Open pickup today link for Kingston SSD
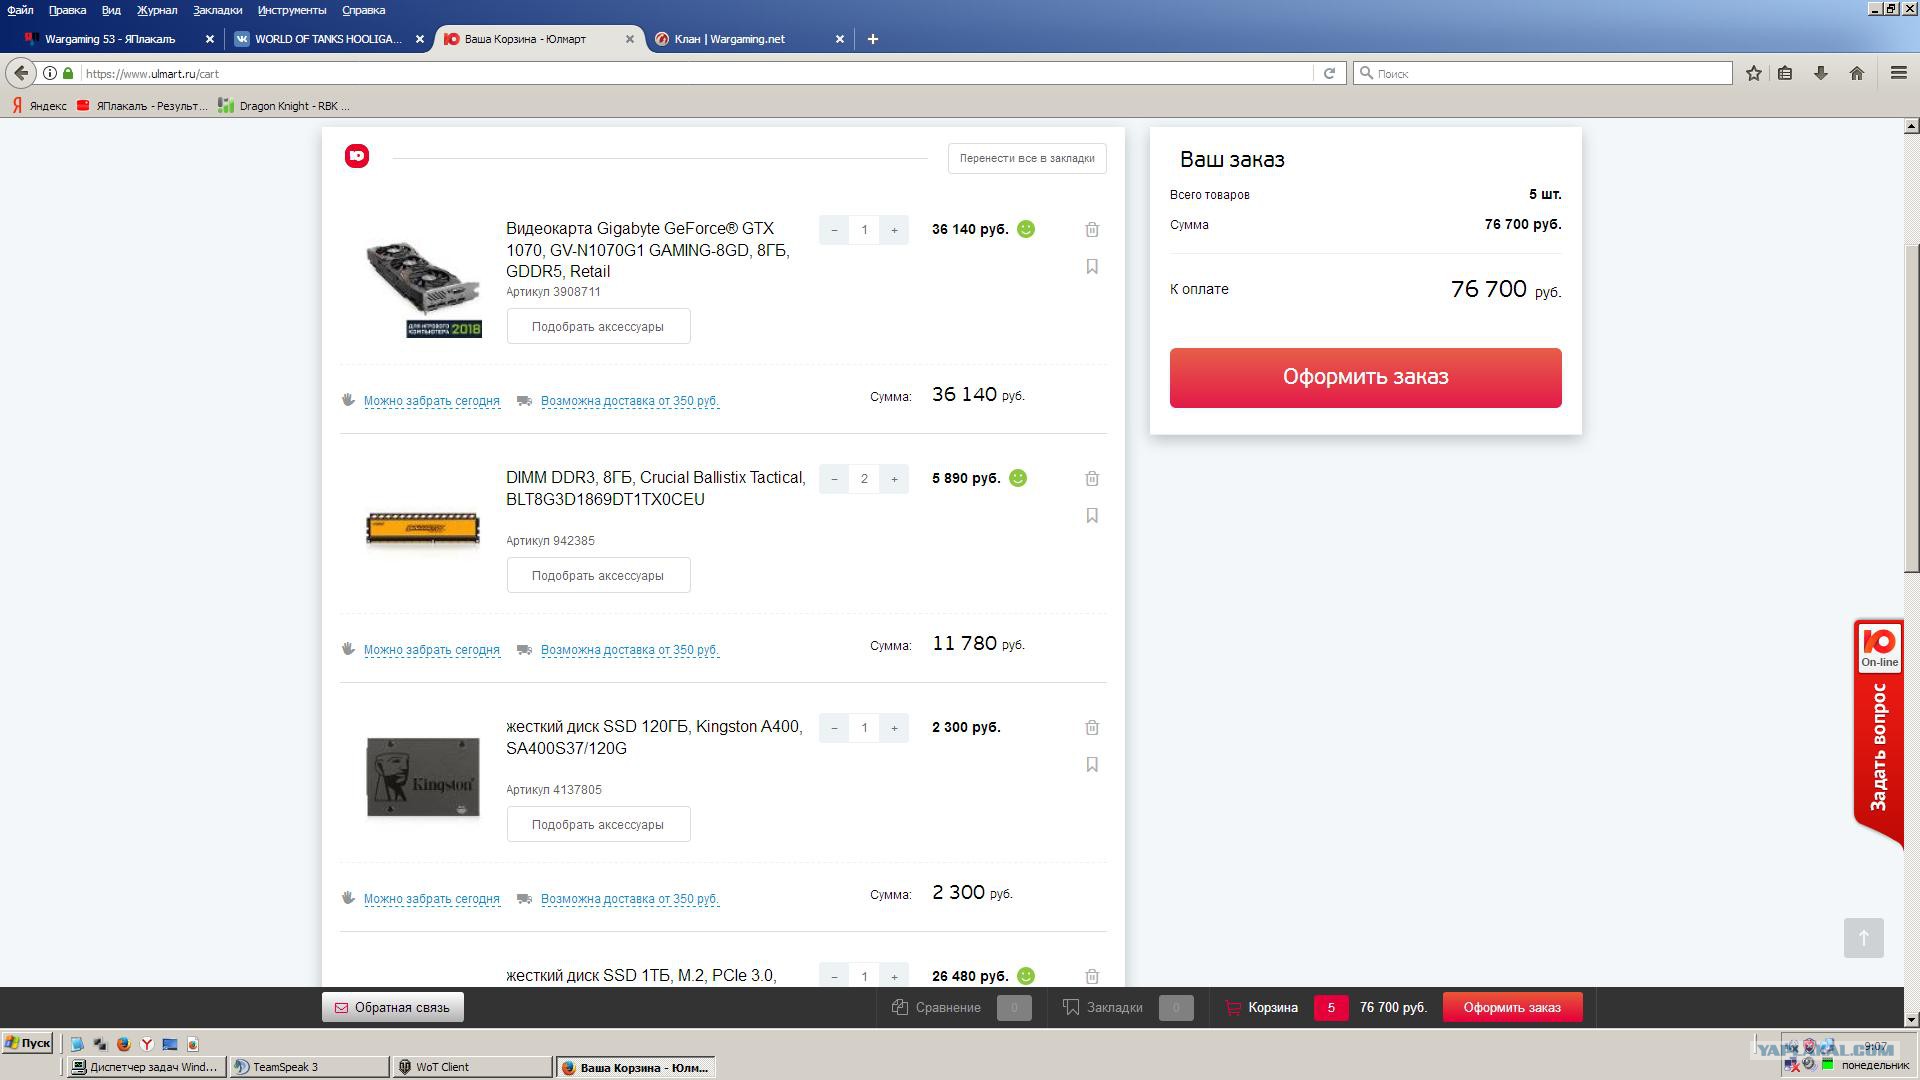1920x1080 pixels. [432, 899]
